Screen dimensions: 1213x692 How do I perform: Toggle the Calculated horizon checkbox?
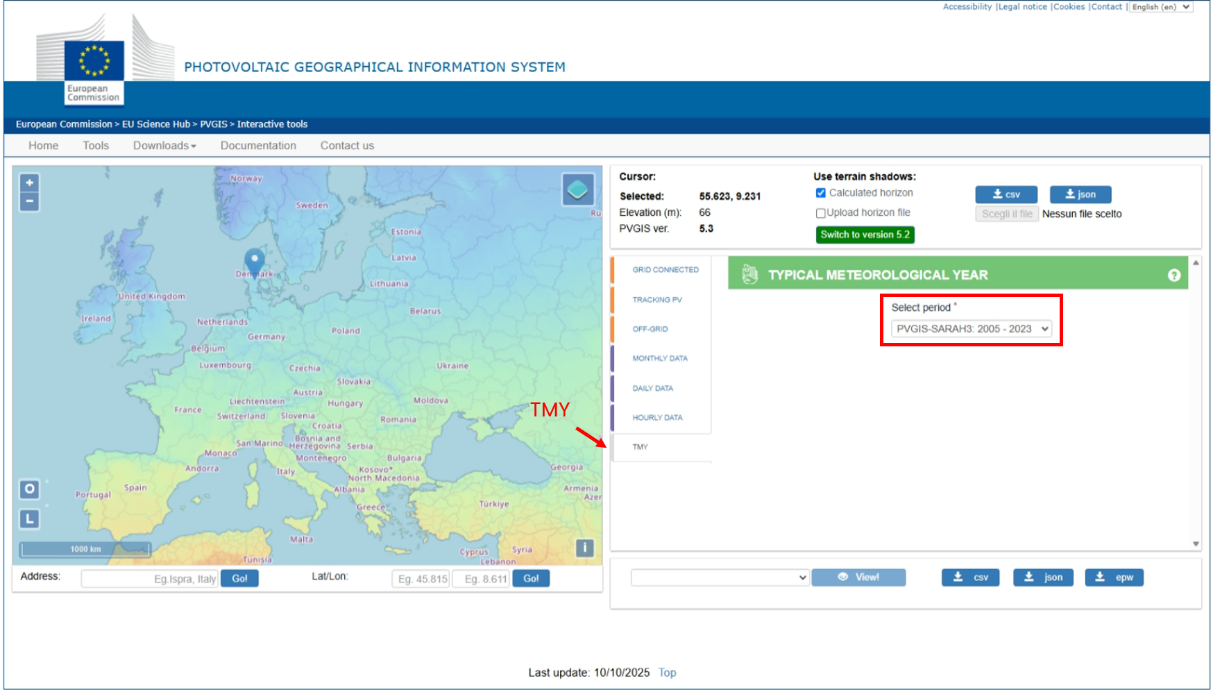click(x=821, y=193)
